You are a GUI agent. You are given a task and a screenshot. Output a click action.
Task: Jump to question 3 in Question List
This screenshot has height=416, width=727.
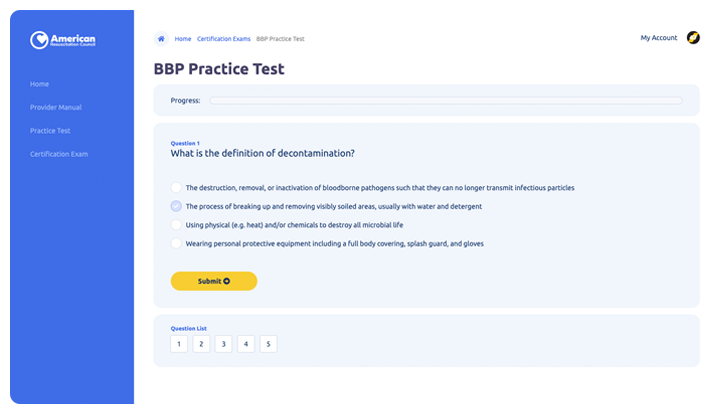(x=223, y=344)
